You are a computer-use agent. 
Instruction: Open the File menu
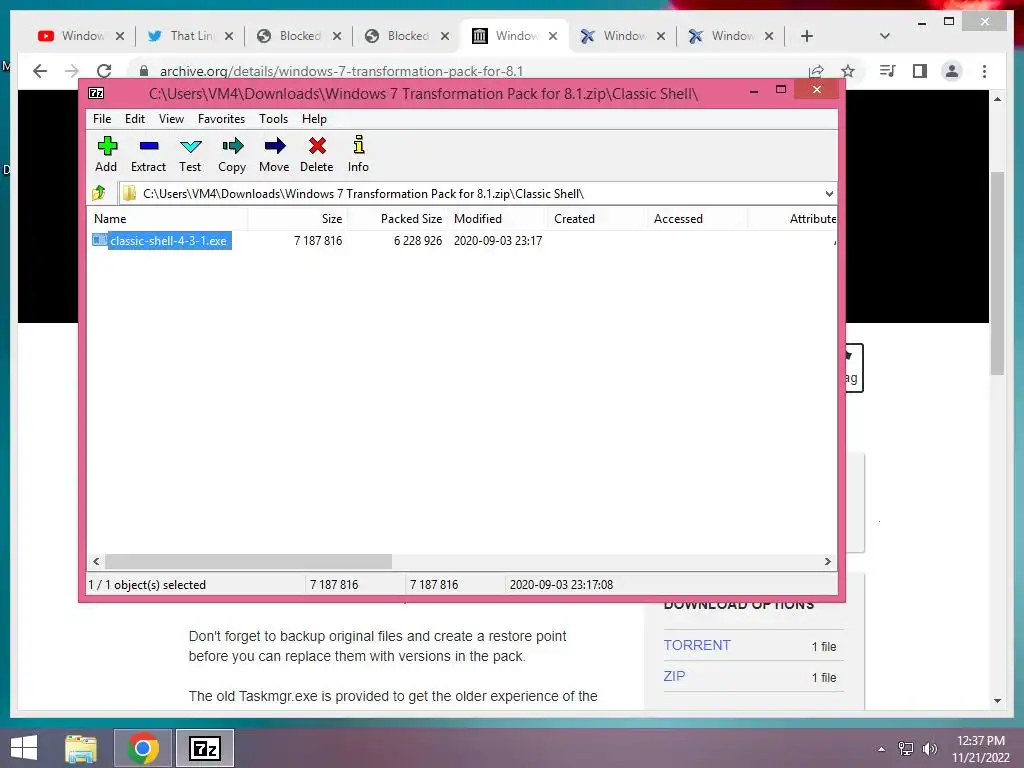(102, 119)
